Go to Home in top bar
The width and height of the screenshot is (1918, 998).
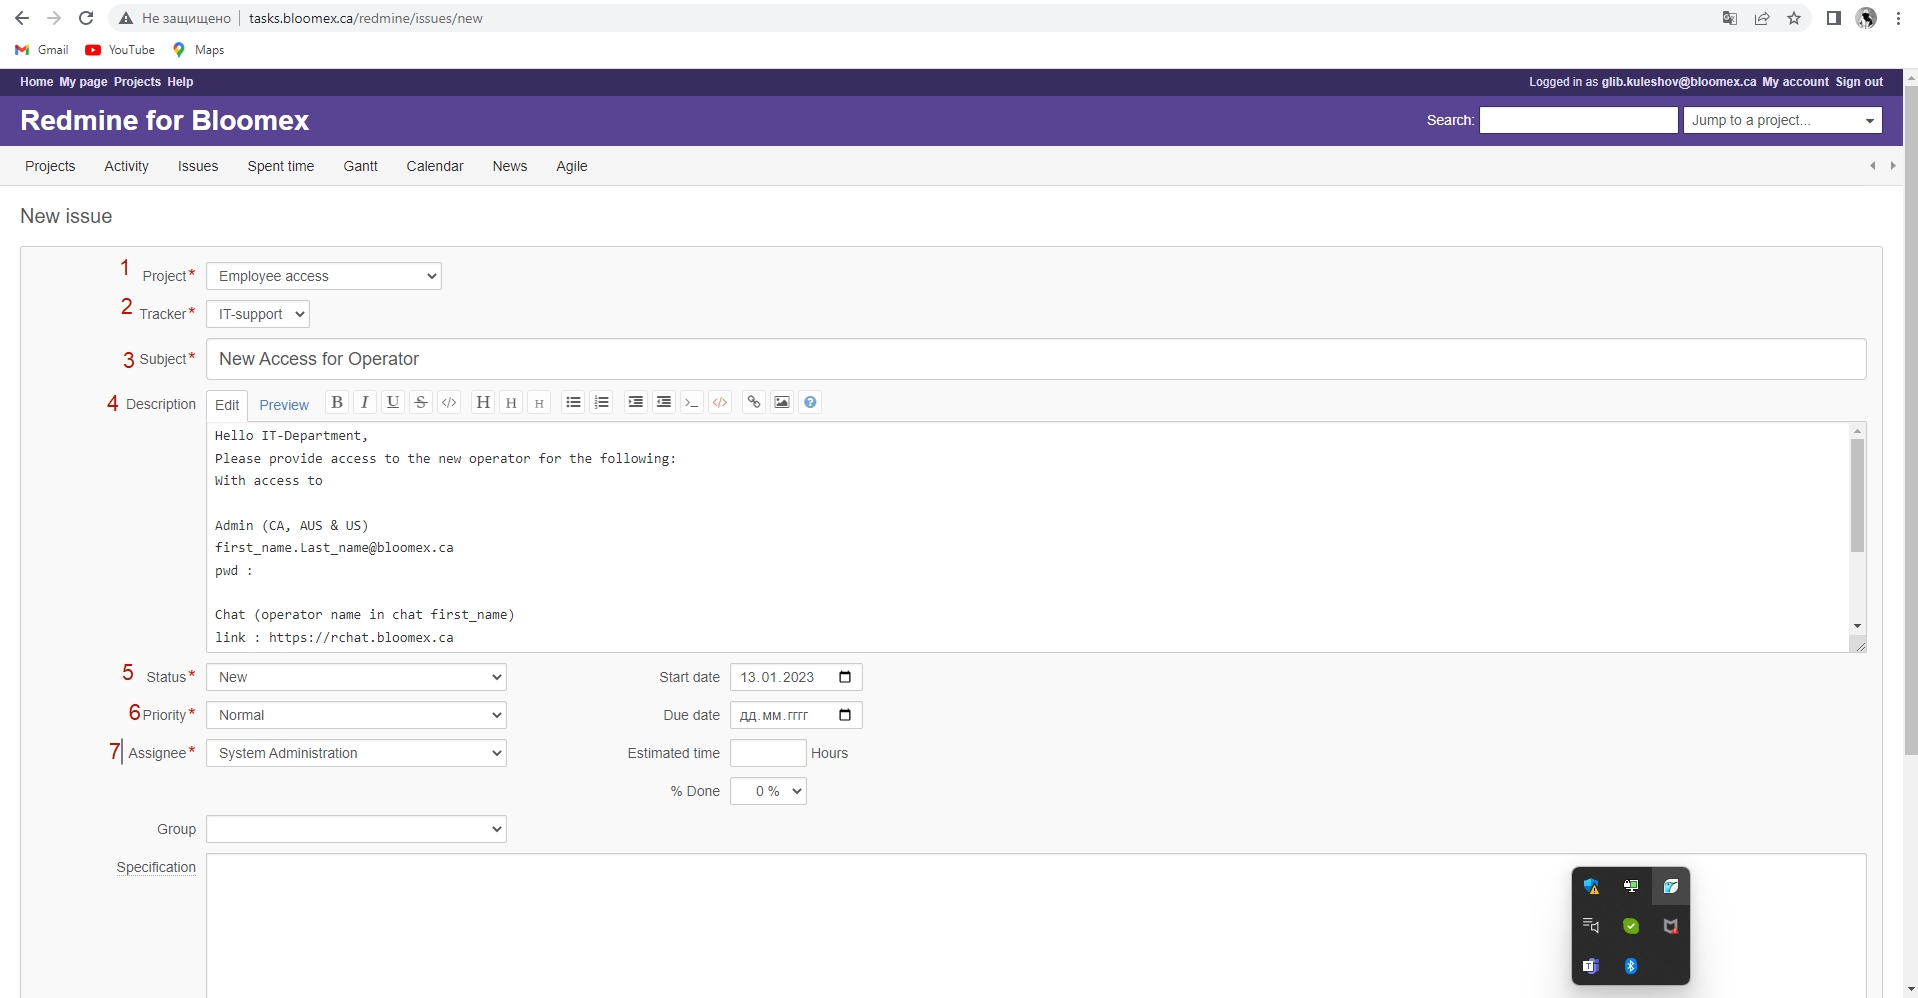click(x=36, y=82)
